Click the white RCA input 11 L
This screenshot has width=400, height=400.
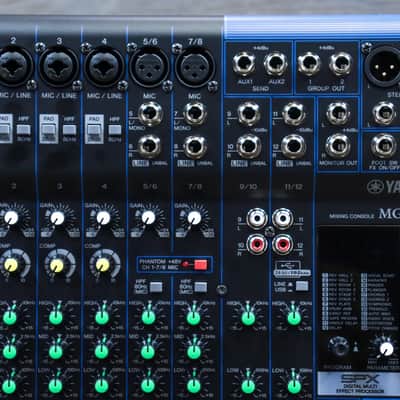283,218
